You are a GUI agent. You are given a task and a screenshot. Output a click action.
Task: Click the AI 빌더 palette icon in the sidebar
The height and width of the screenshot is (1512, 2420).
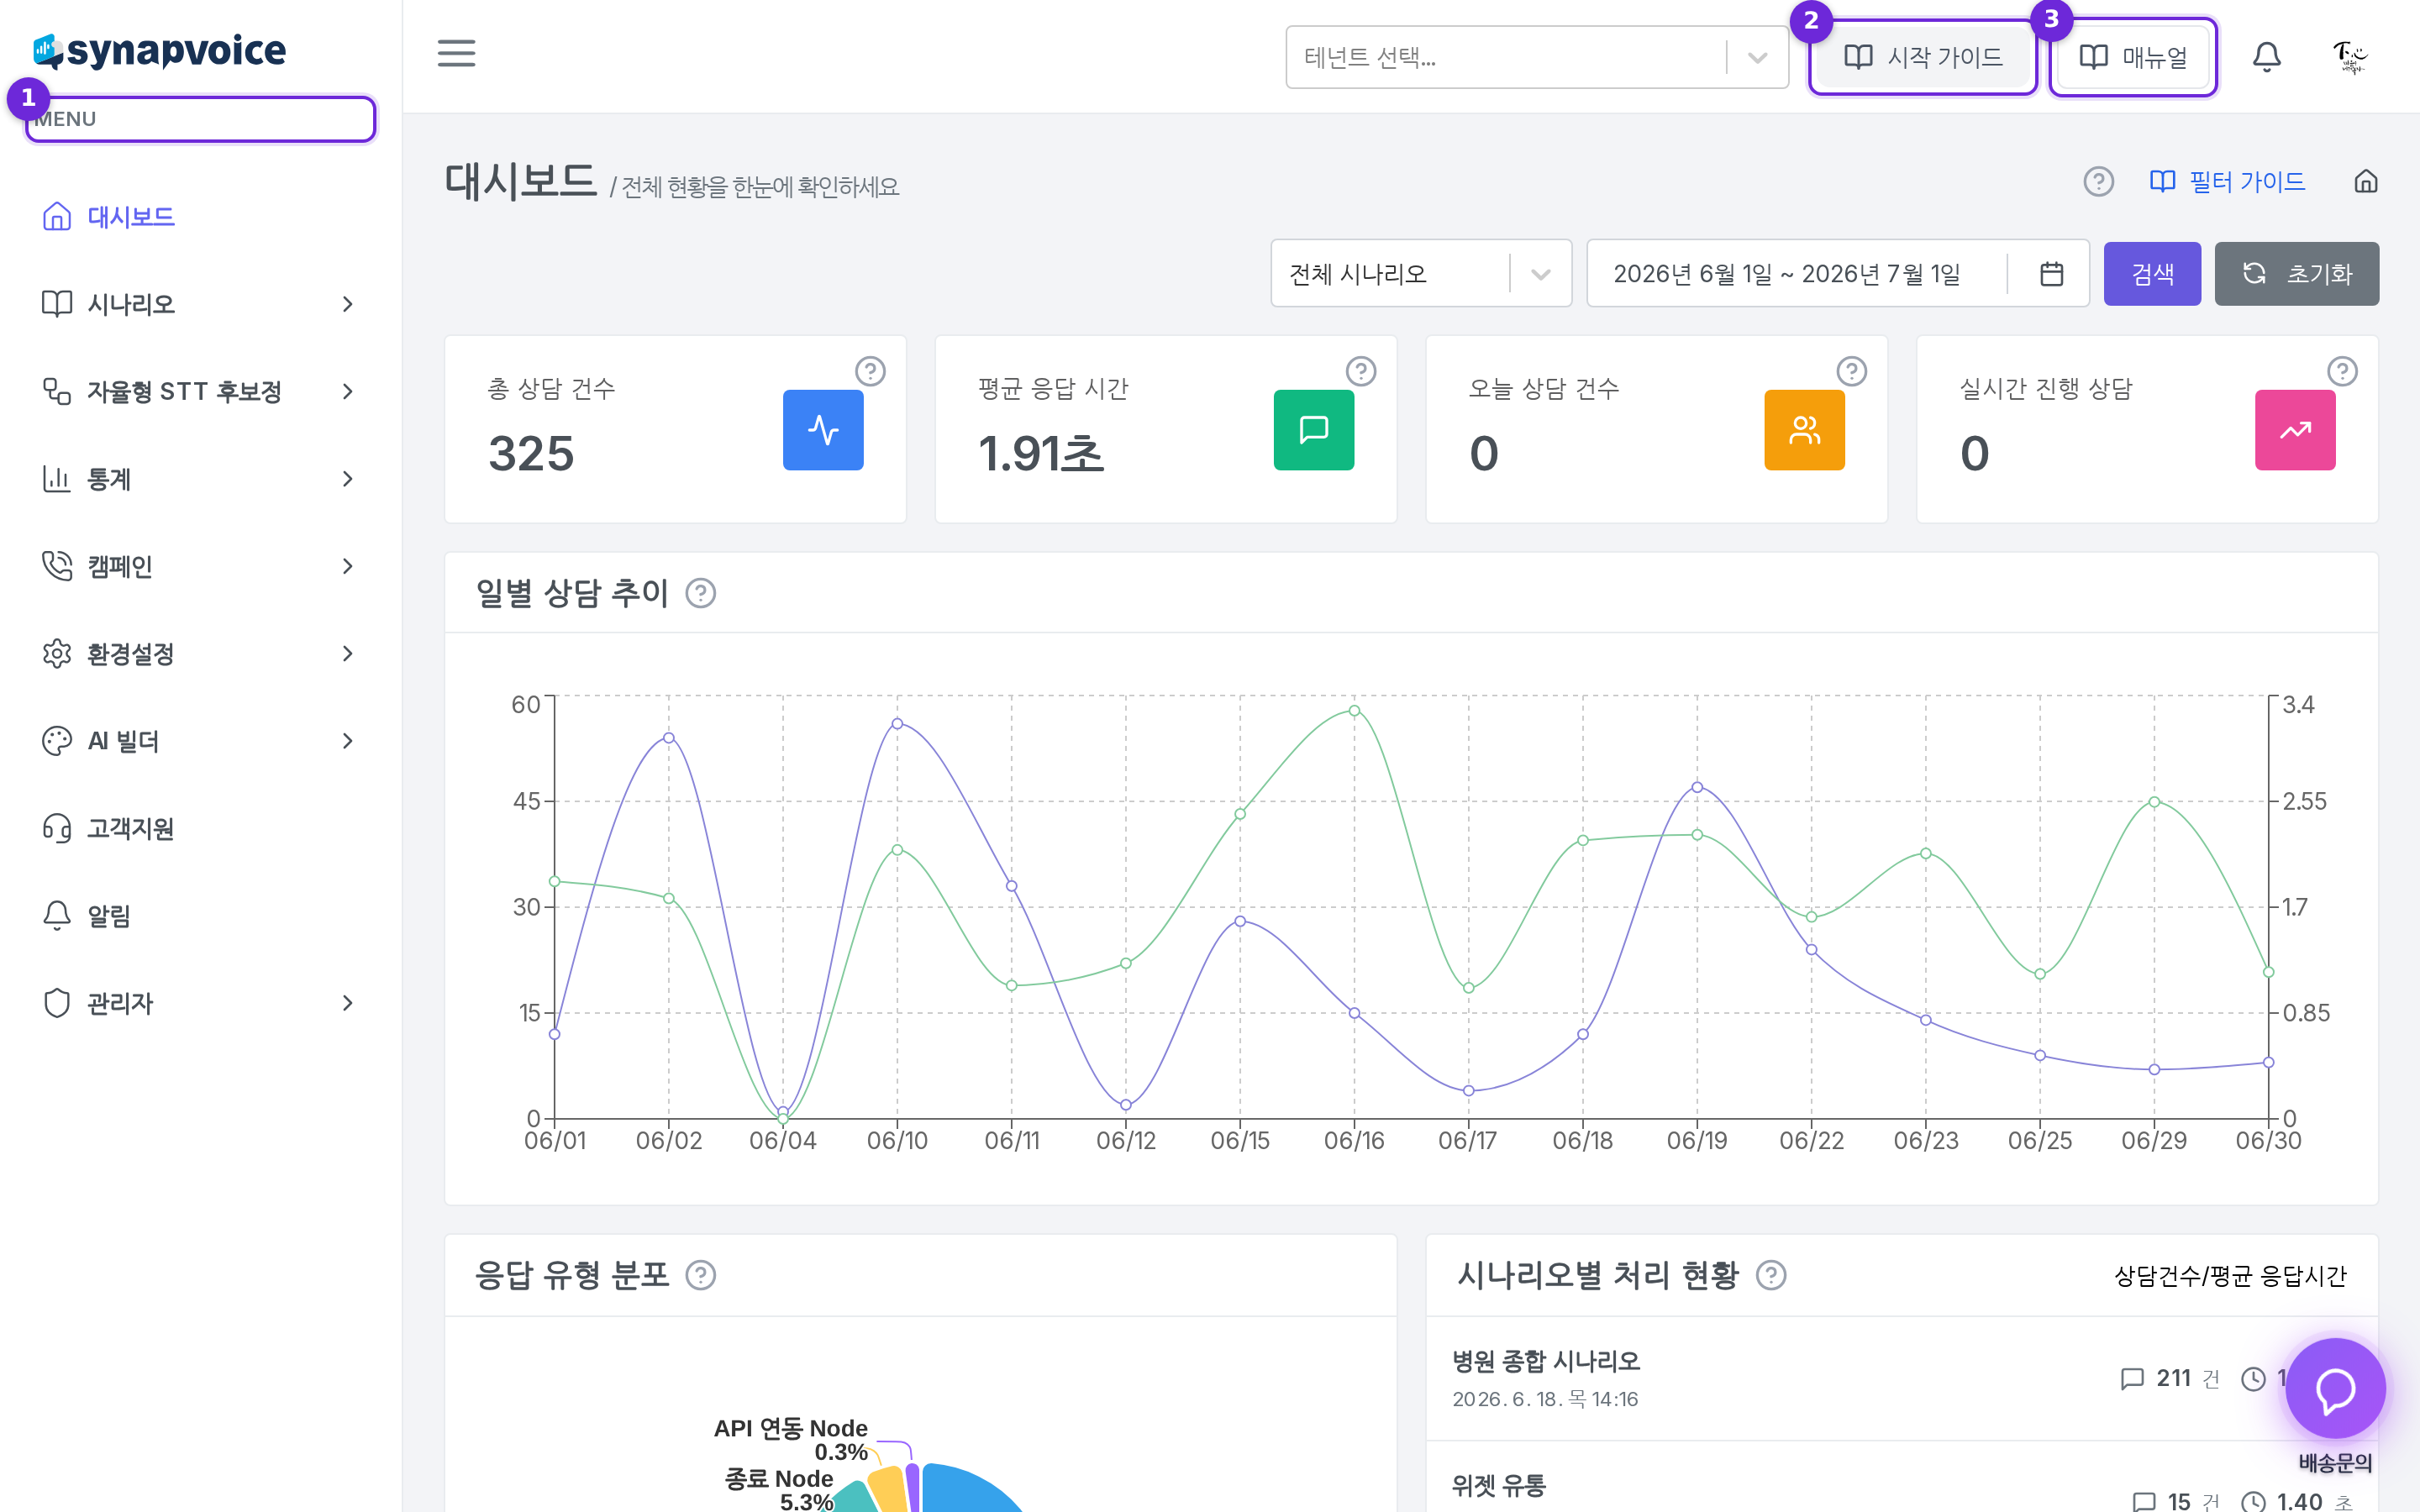(x=57, y=740)
